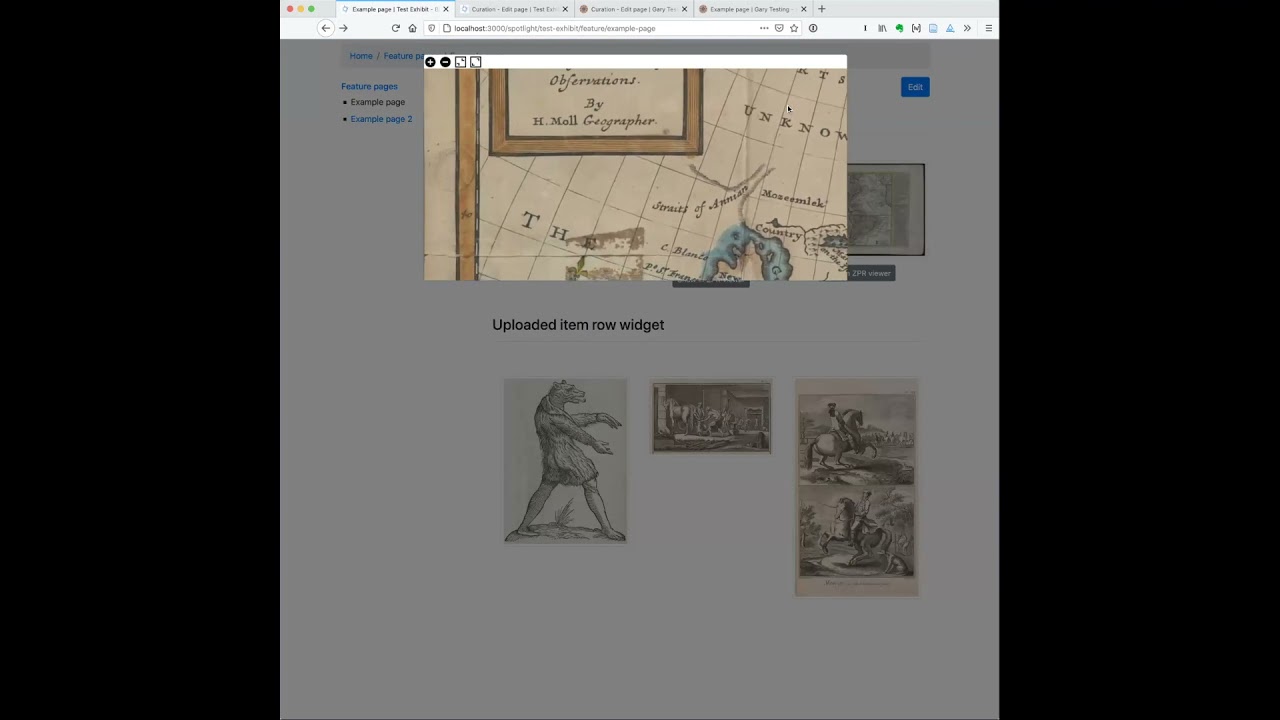The height and width of the screenshot is (720, 1280).
Task: Go forward with browser forward arrow
Action: coord(343,28)
